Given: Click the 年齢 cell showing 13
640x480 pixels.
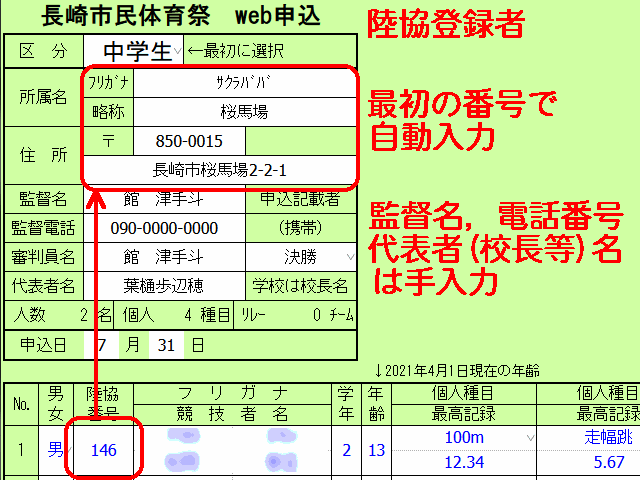Looking at the screenshot, I should 376,450.
